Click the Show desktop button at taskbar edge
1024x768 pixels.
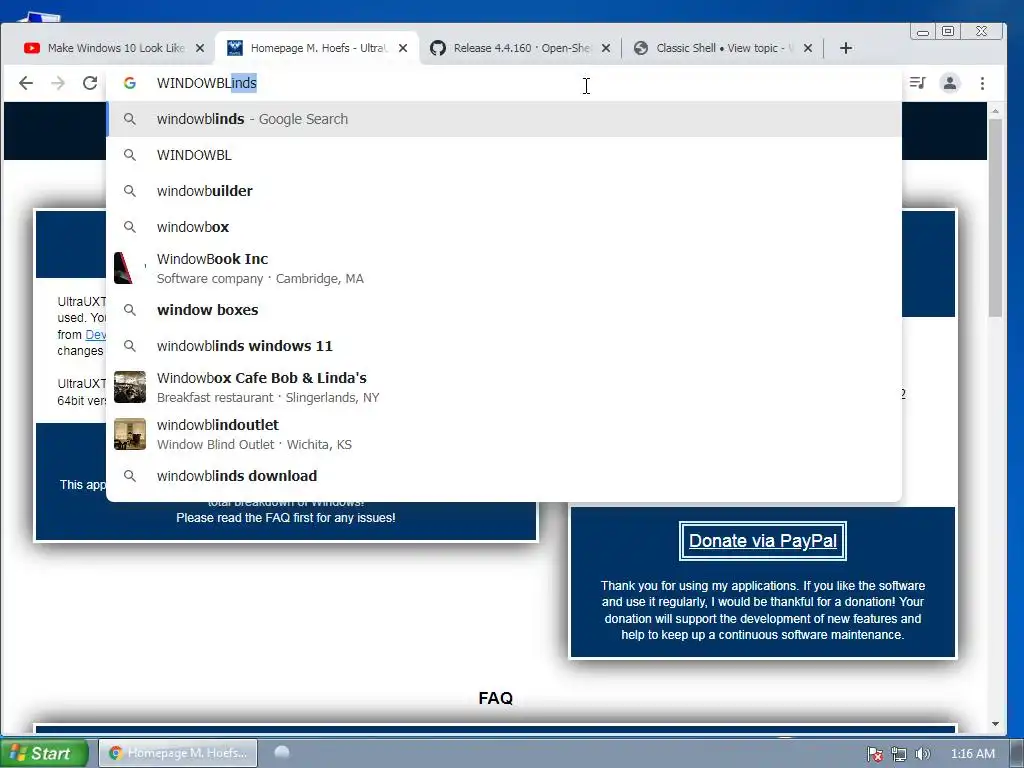point(1017,753)
